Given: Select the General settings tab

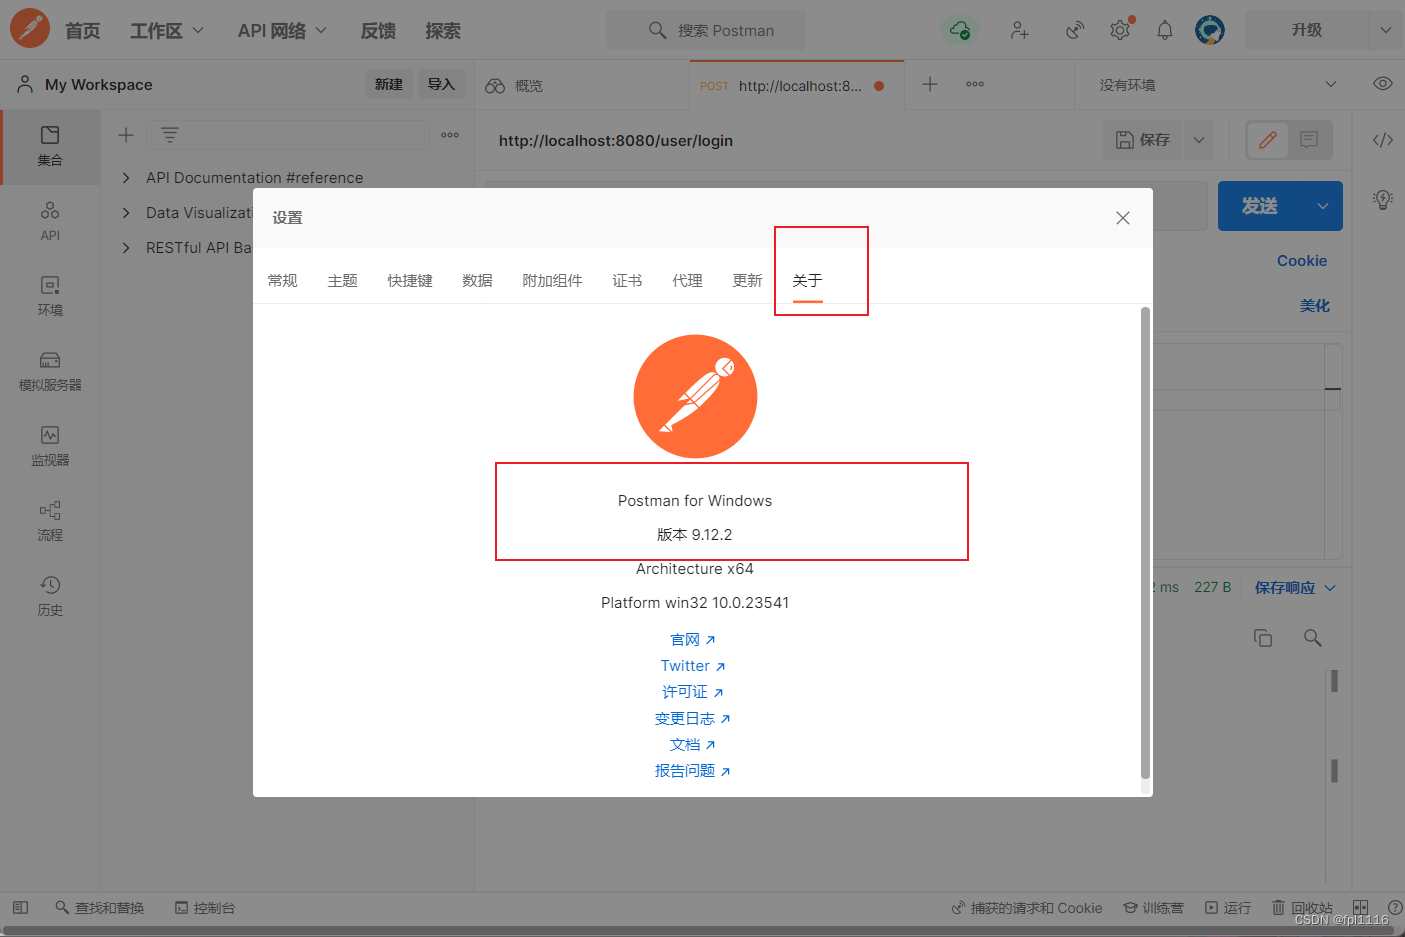Looking at the screenshot, I should 283,281.
